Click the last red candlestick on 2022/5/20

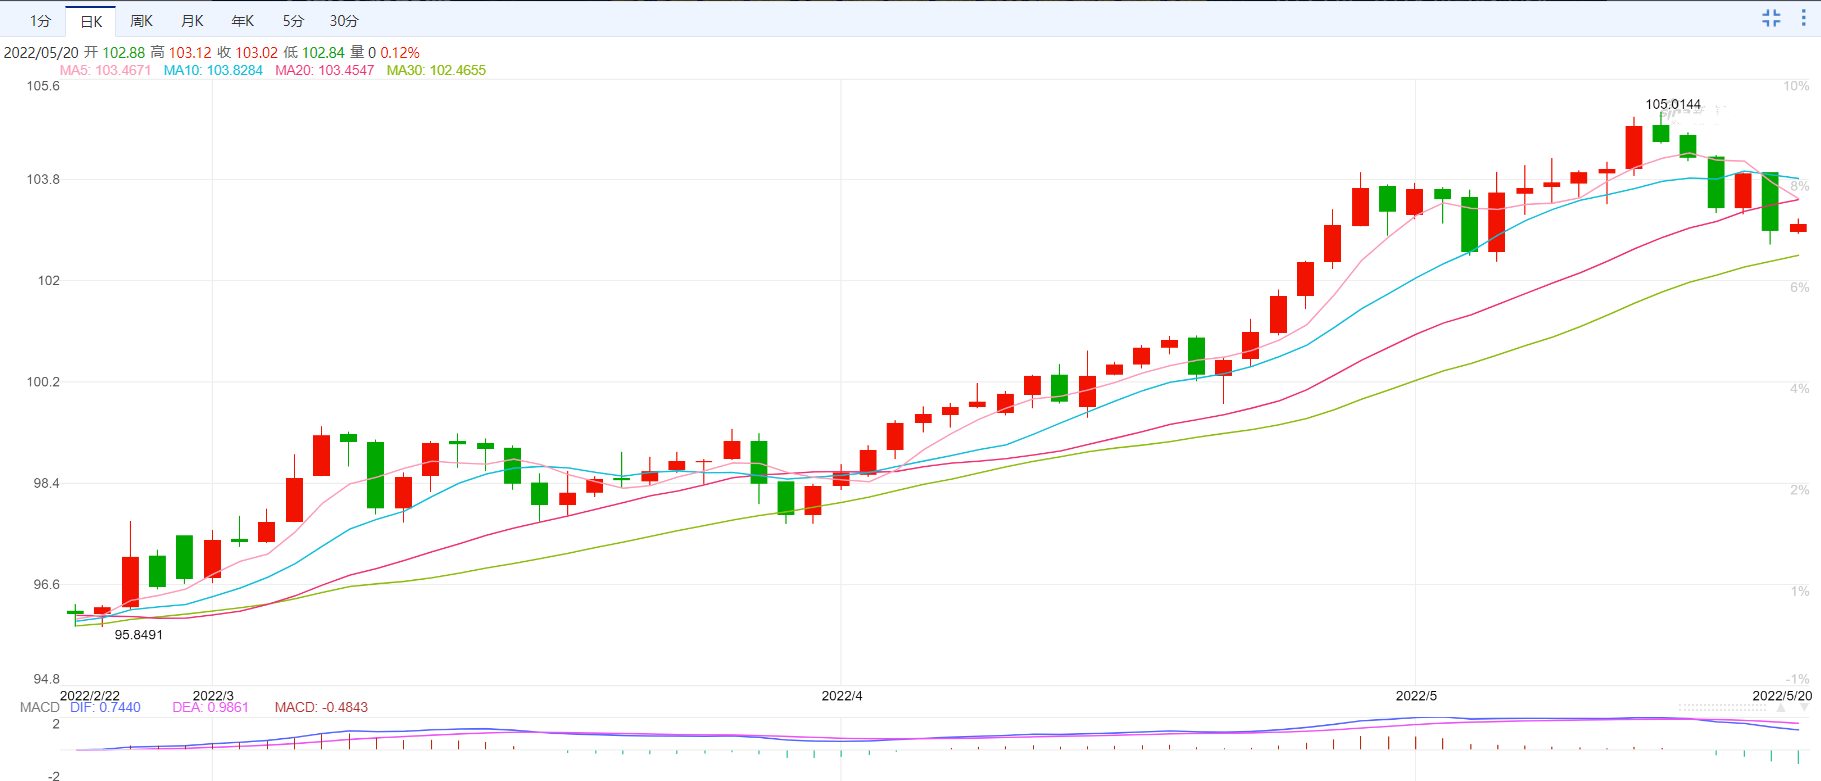pos(1798,228)
